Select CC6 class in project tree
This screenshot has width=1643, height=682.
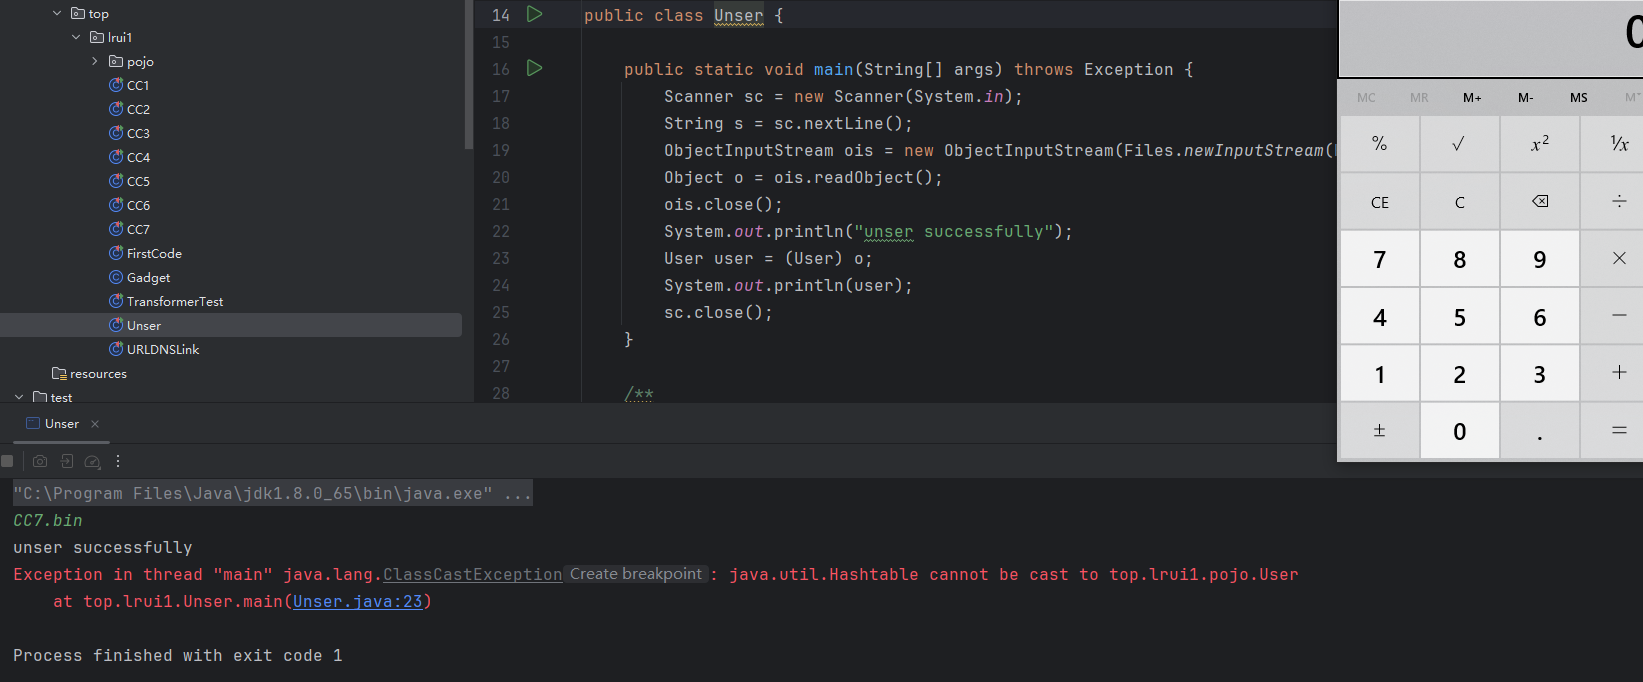(129, 205)
